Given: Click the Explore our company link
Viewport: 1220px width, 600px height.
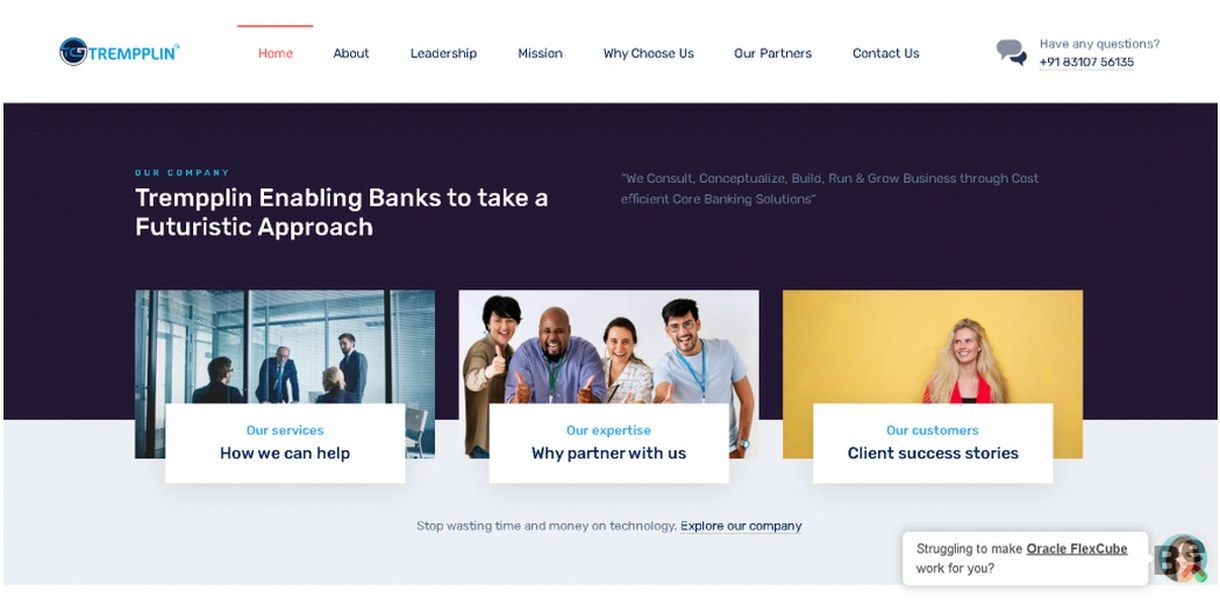Looking at the screenshot, I should 741,526.
